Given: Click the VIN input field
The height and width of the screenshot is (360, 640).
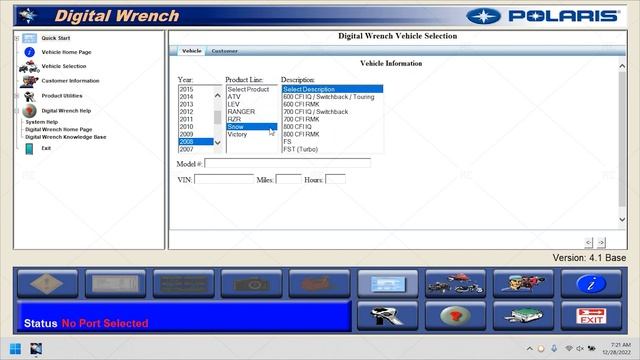Looking at the screenshot, I should [224, 179].
